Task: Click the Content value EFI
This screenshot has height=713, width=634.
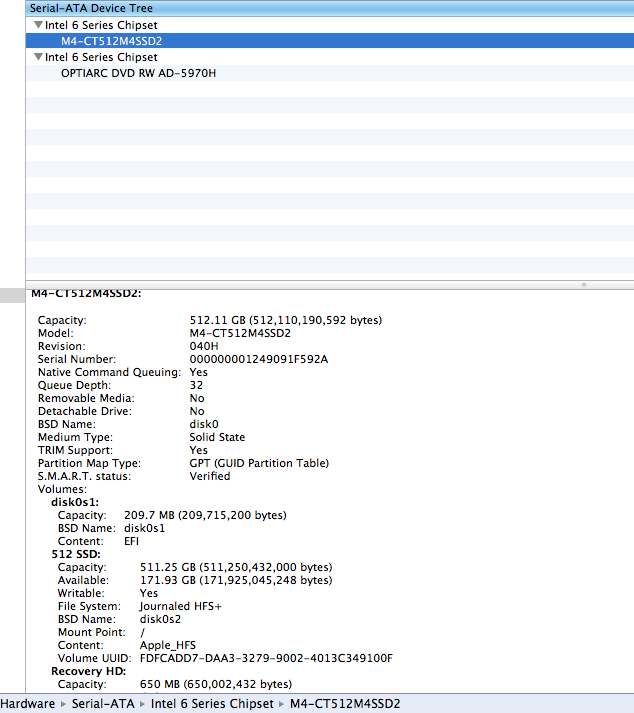Action: tap(131, 541)
